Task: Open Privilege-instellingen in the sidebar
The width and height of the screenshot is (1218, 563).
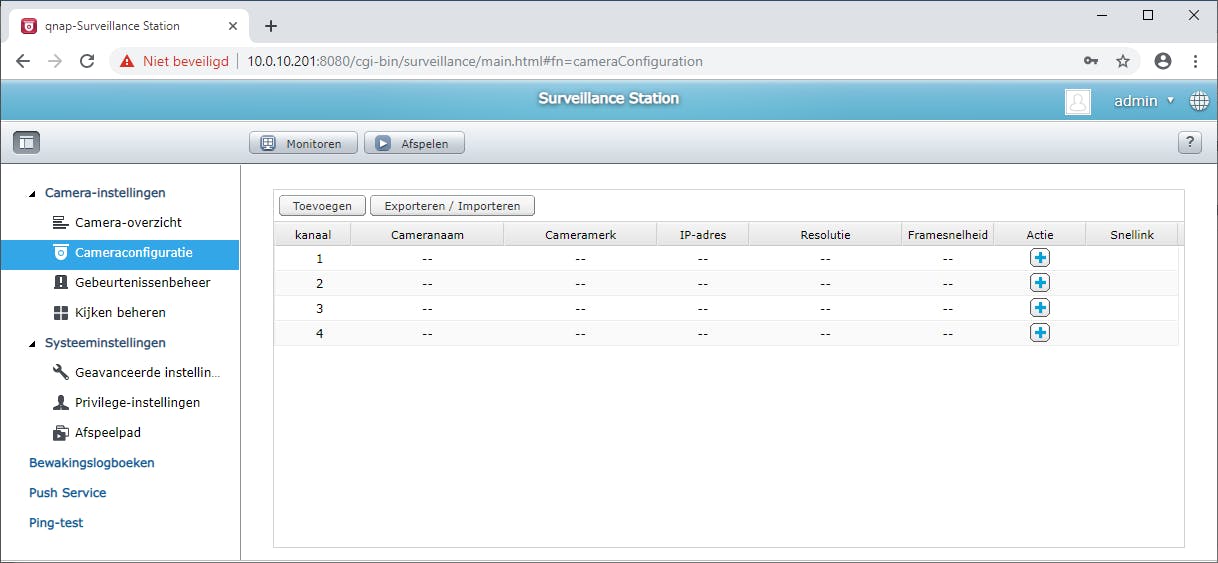Action: (x=120, y=403)
